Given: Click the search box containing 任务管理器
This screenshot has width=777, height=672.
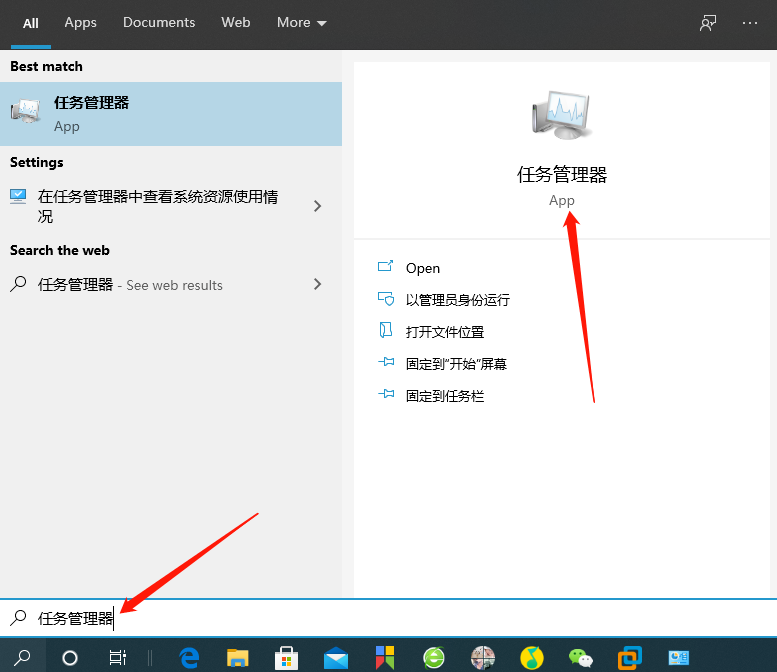Looking at the screenshot, I should (400, 619).
